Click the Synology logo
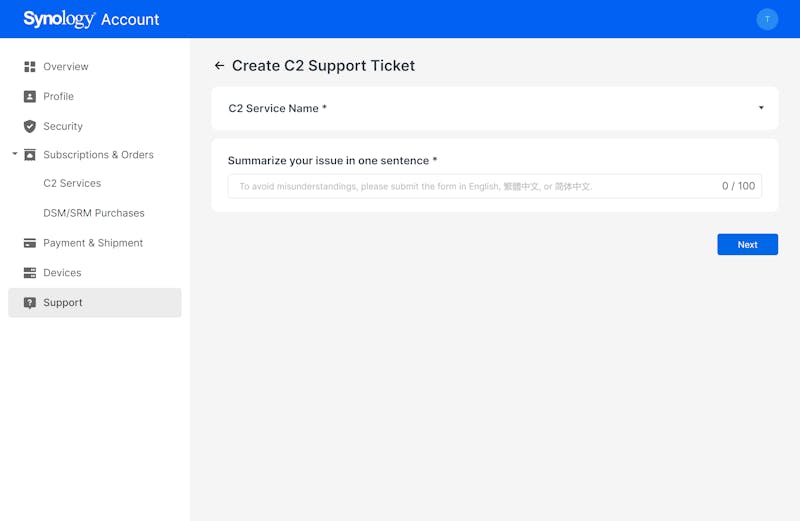Viewport: 800px width, 521px height. coord(59,19)
